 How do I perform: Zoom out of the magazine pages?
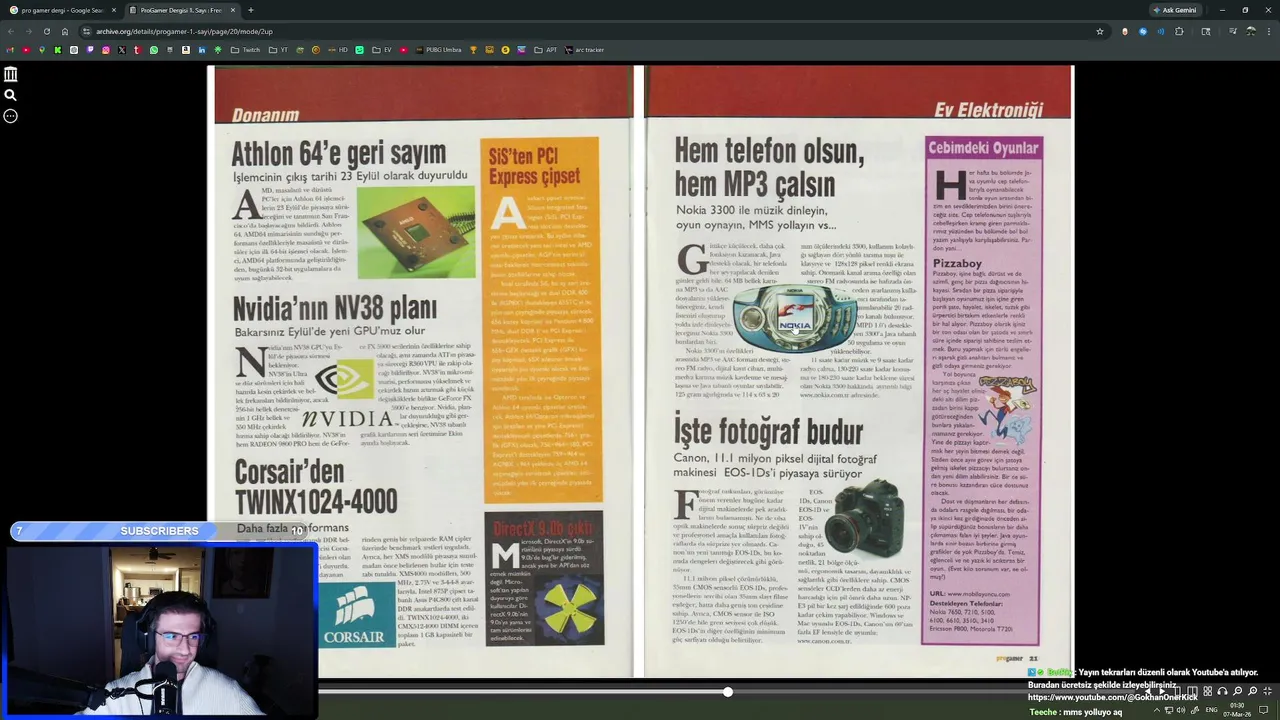1238,691
